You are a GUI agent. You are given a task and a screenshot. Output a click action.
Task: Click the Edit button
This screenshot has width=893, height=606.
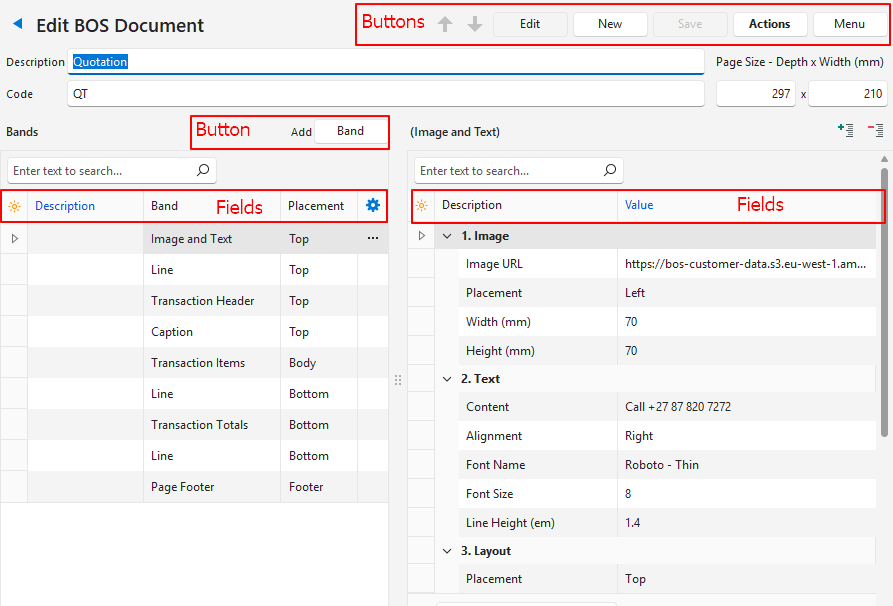[x=530, y=24]
